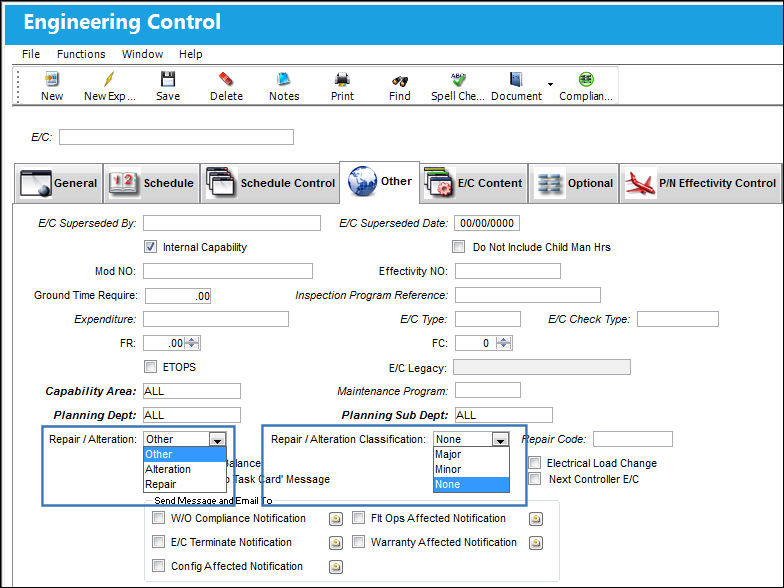Open the Repair / Alteration dropdown arrow
Image resolution: width=784 pixels, height=588 pixels.
point(217,440)
